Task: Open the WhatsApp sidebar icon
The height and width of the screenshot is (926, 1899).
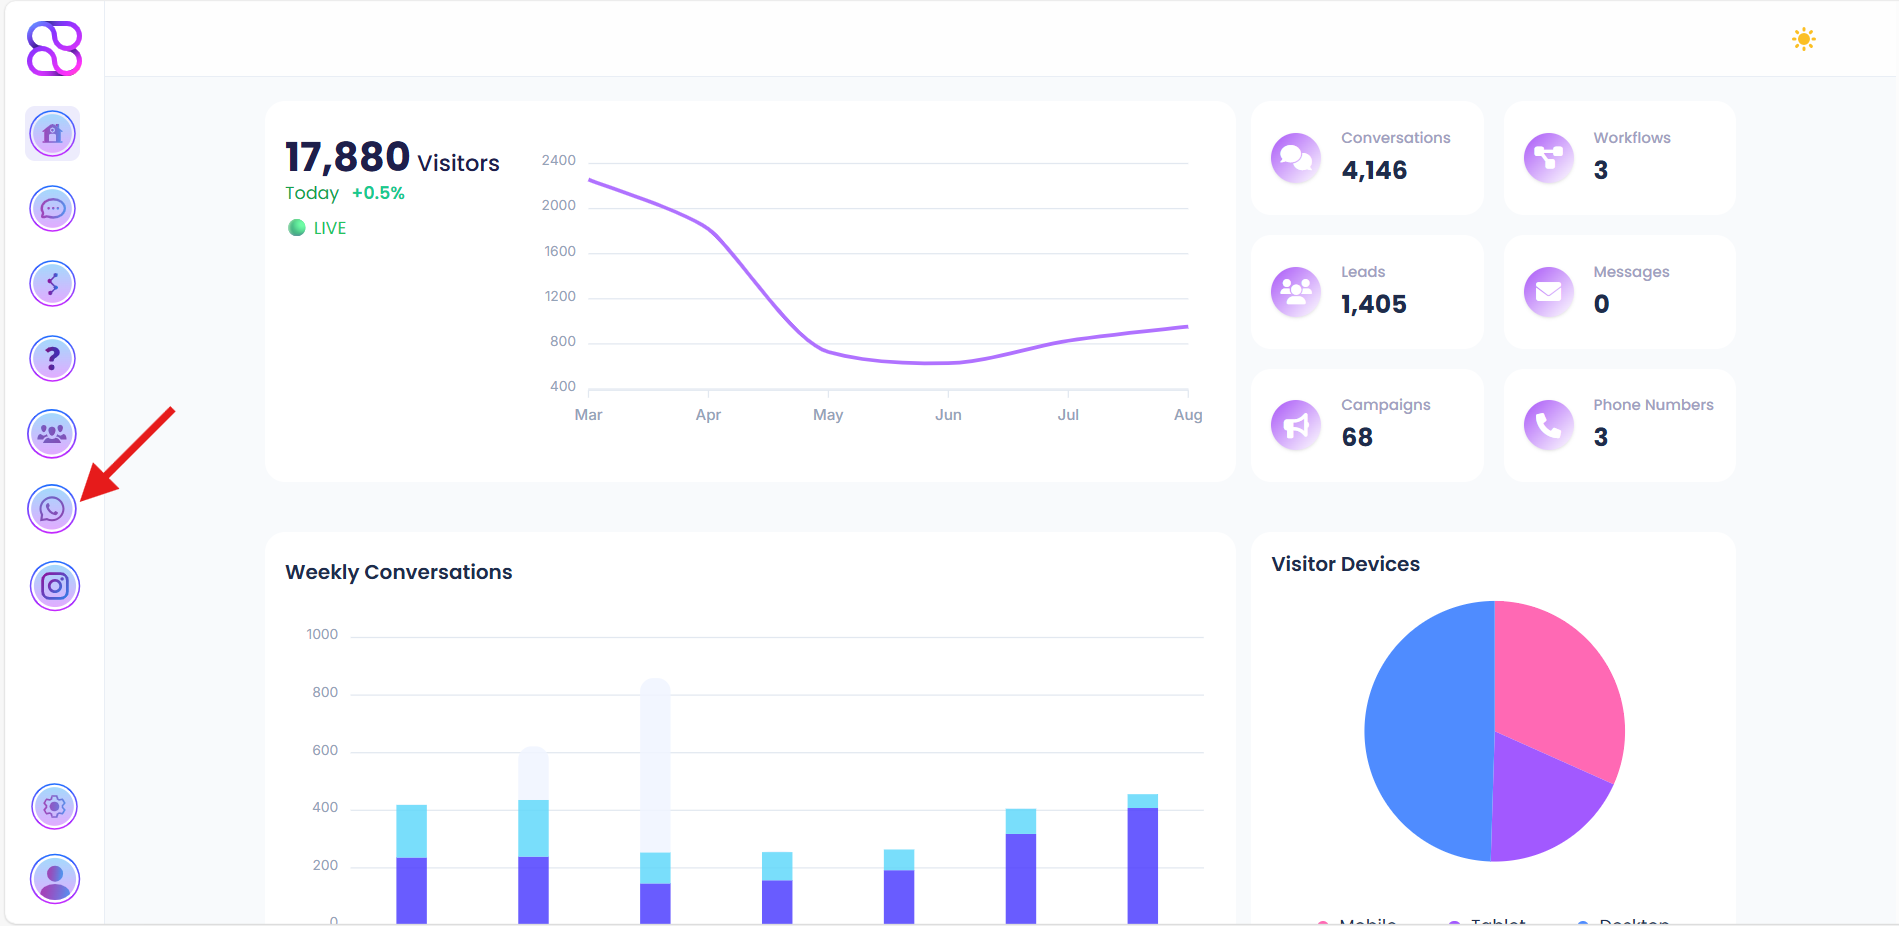Action: pos(53,510)
